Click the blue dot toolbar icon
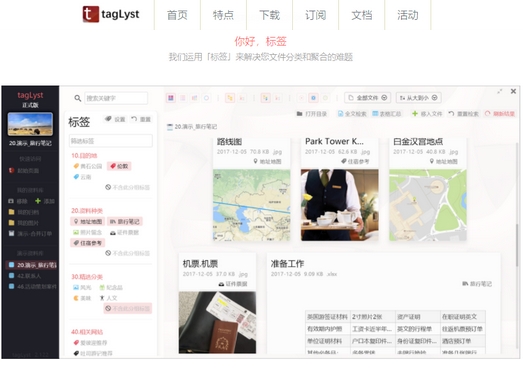Image resolution: width=523 pixels, height=375 pixels. pyautogui.click(x=313, y=98)
